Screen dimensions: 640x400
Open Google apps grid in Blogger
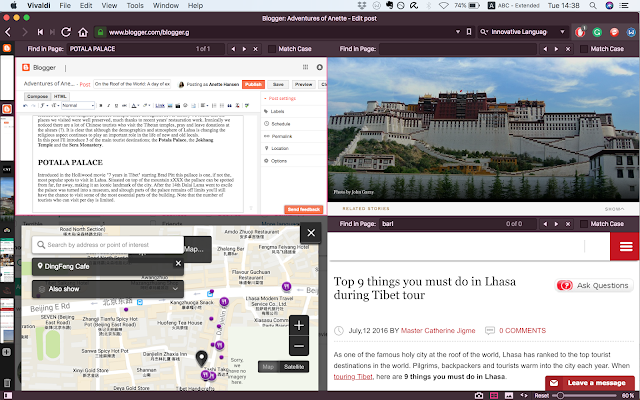tap(305, 67)
